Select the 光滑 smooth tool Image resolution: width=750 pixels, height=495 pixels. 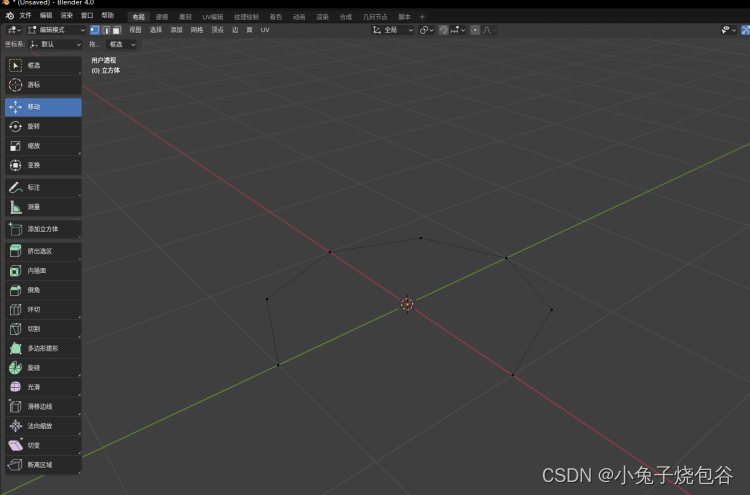point(43,387)
